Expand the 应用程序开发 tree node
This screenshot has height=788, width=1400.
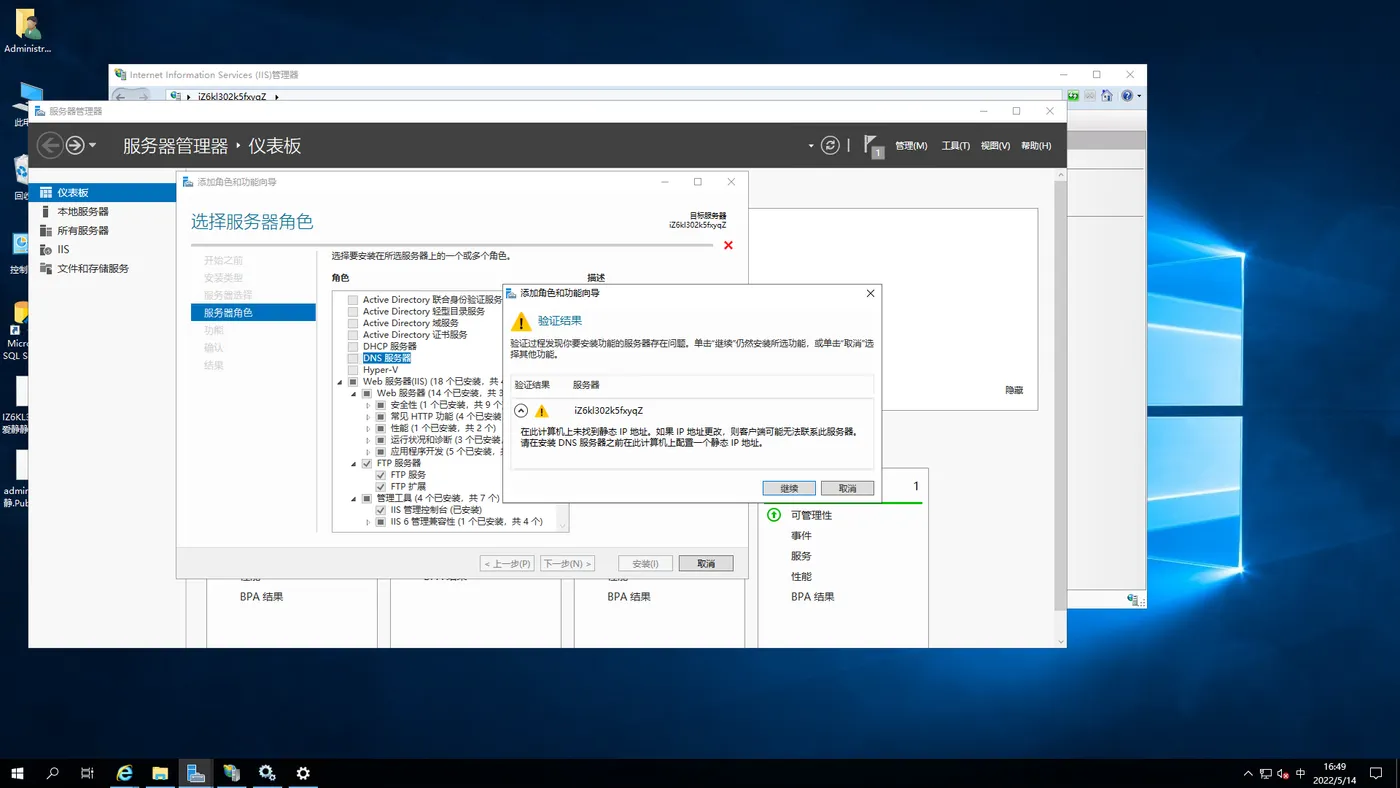368,451
